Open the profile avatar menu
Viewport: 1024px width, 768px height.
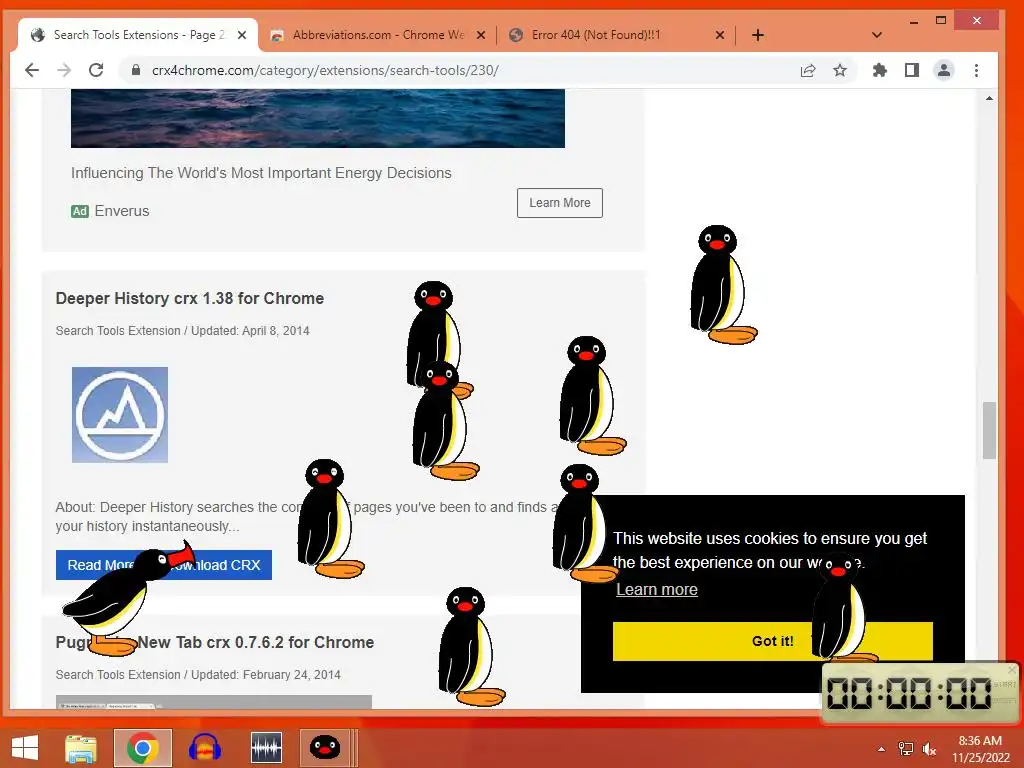pyautogui.click(x=944, y=71)
